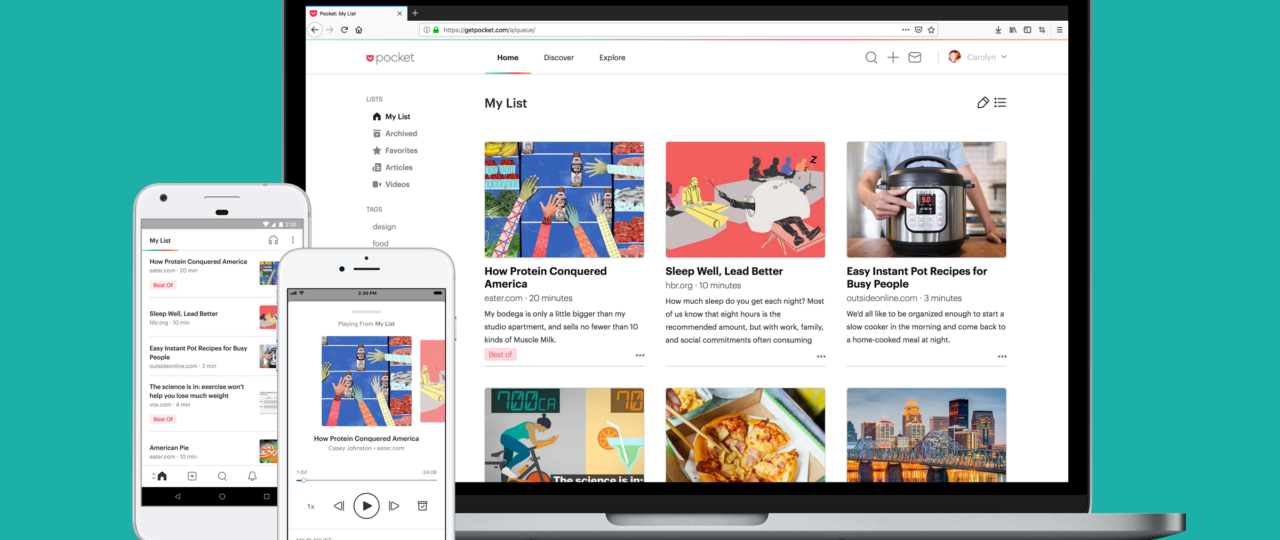The image size is (1280, 540).
Task: Change the 1x playback speed on iPhone player
Action: coord(310,507)
